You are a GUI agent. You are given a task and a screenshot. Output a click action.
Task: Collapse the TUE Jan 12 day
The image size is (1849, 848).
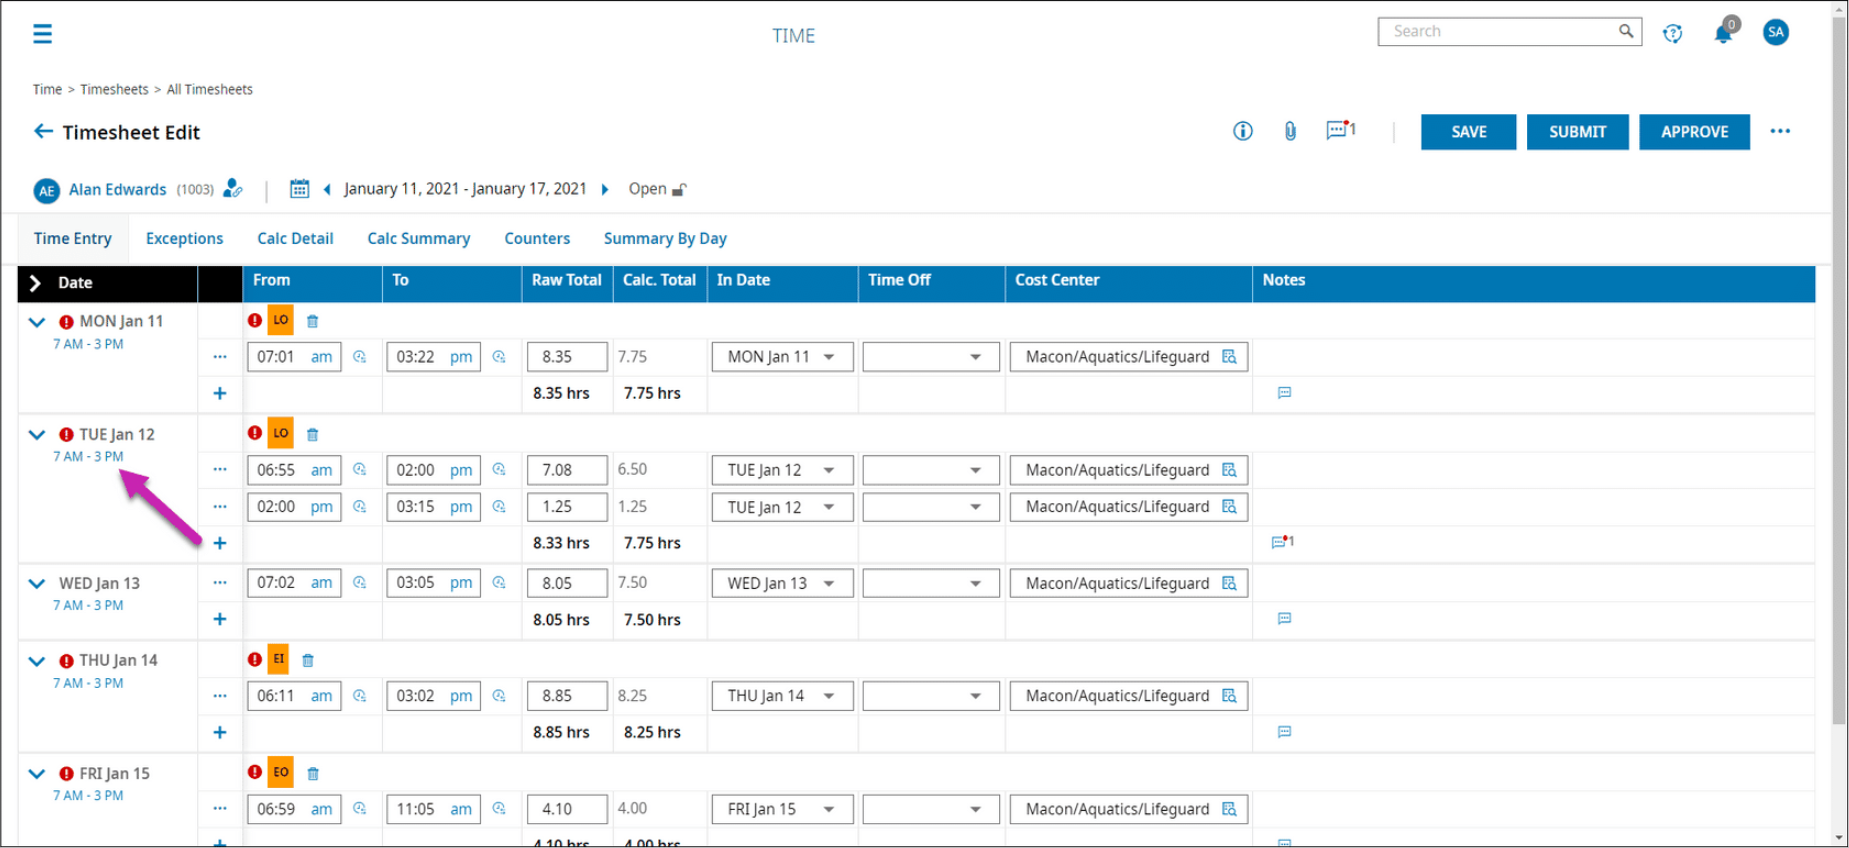click(37, 435)
